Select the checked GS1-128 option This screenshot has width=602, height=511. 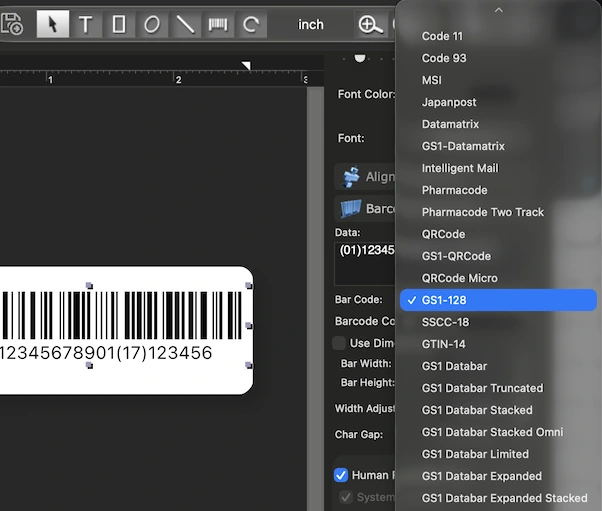click(498, 300)
